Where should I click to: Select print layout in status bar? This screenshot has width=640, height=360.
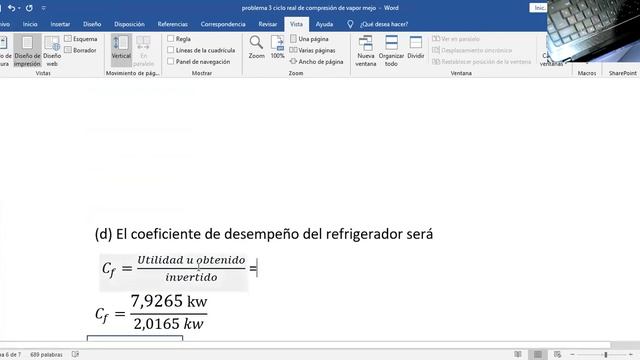coord(538,354)
